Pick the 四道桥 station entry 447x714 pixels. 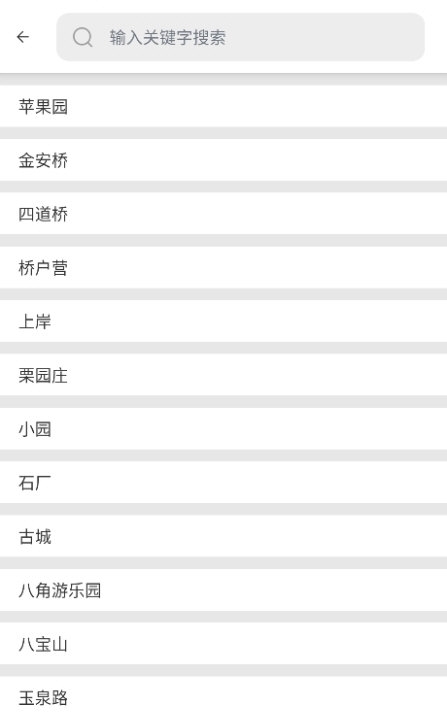coord(224,214)
